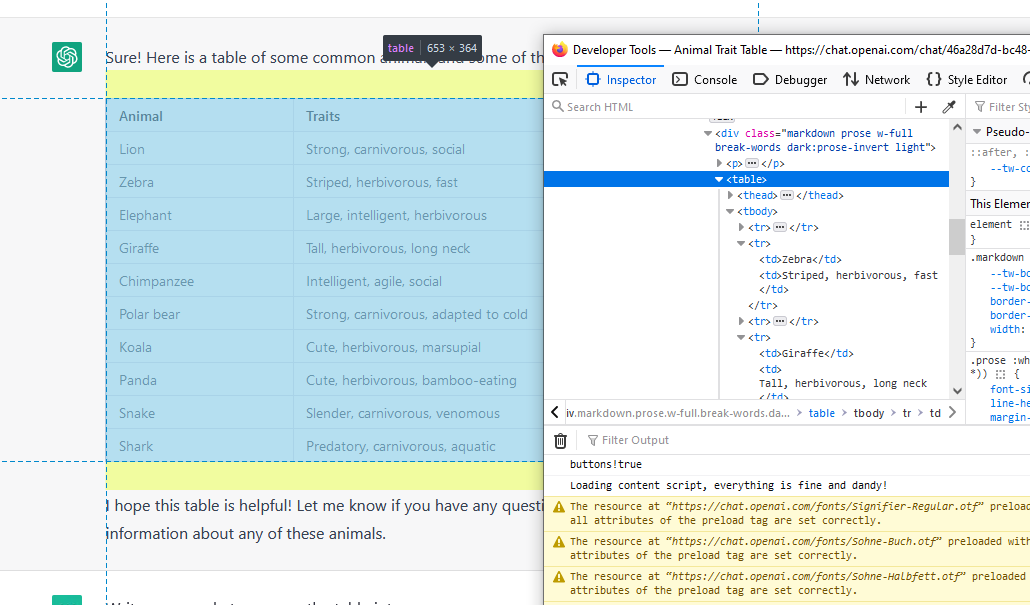Open the Network panel
Screen dimensions: 1030x605
pyautogui.click(x=876, y=79)
